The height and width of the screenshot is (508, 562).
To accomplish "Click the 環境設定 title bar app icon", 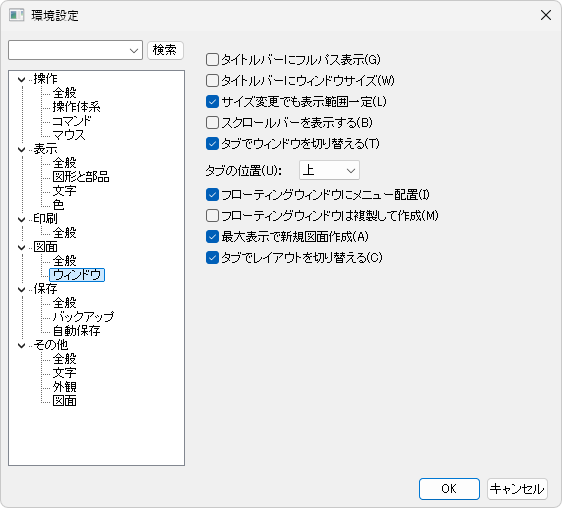I will tap(16, 15).
